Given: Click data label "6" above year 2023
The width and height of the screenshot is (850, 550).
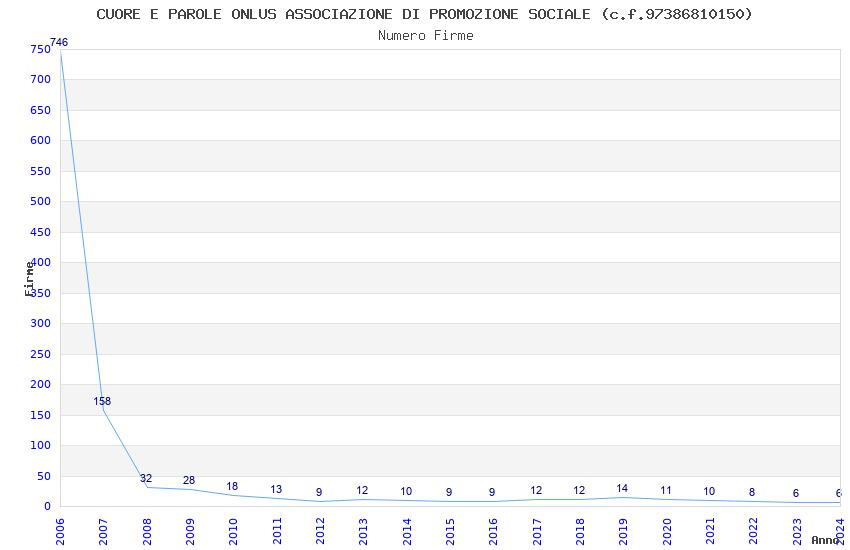Looking at the screenshot, I should pyautogui.click(x=796, y=493).
